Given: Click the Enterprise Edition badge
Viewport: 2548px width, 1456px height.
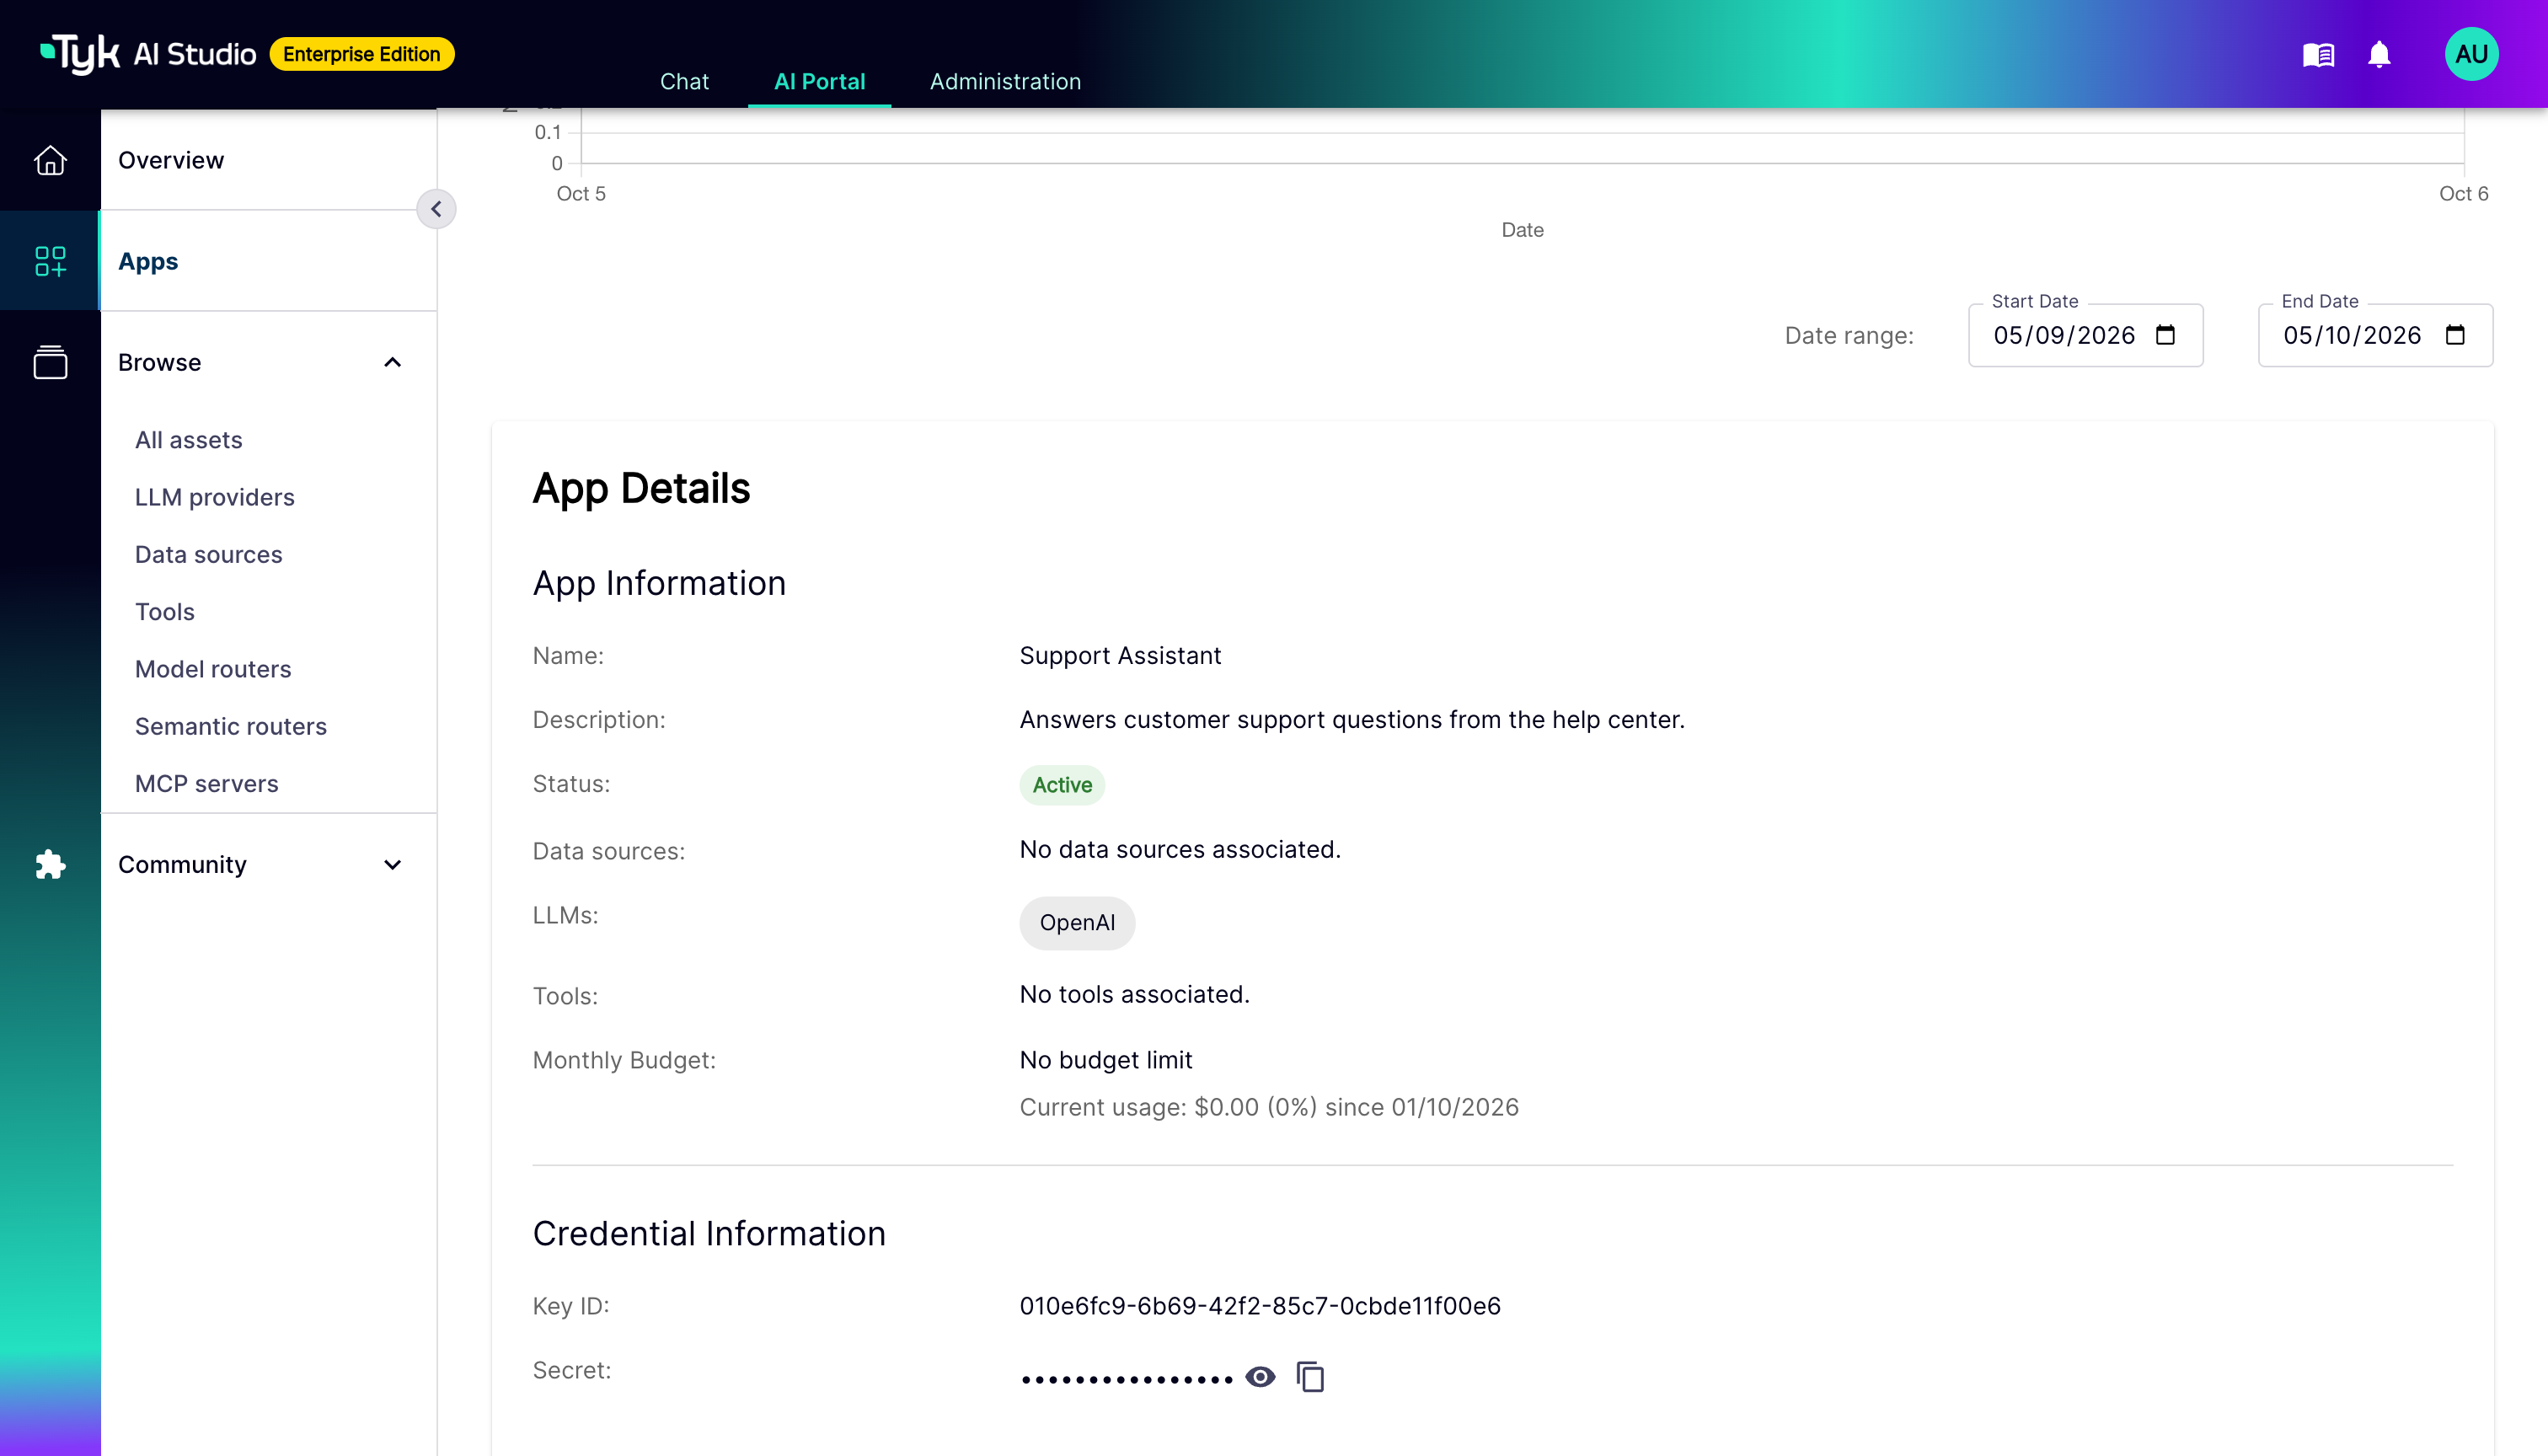Looking at the screenshot, I should pyautogui.click(x=362, y=54).
